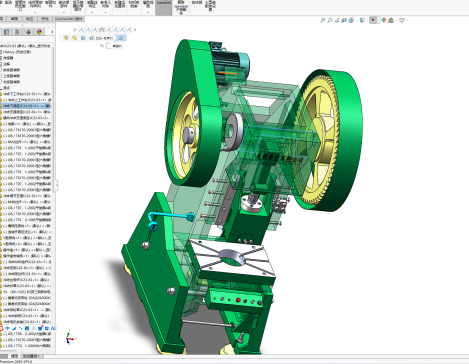
Task: Select the V型带轮<2> tree row
Action: (x=26, y=244)
